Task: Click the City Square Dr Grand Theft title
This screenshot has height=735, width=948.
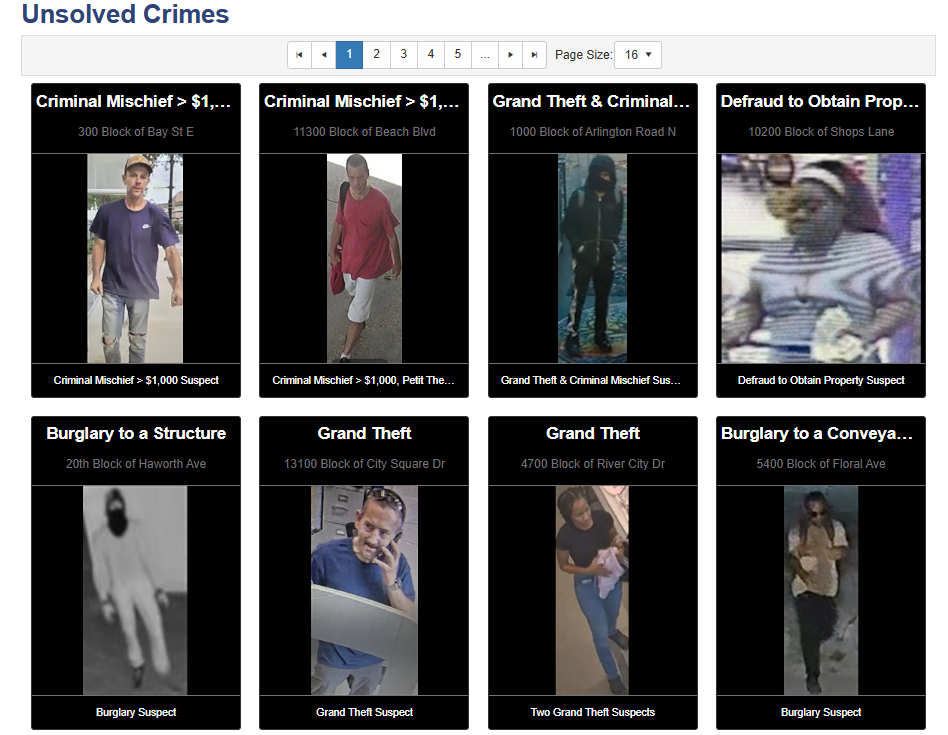Action: coord(364,433)
